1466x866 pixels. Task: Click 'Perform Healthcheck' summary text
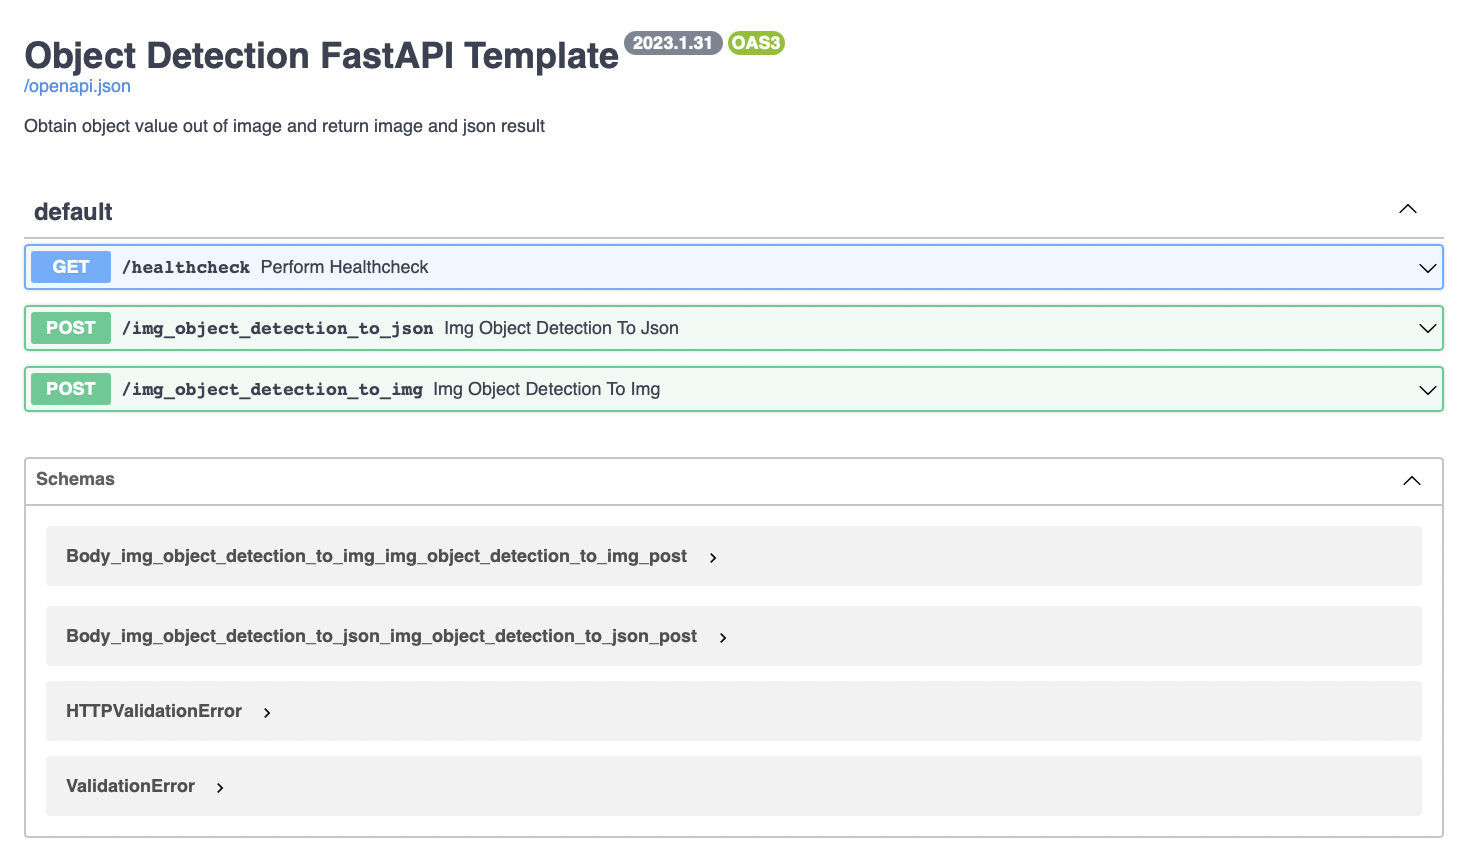tap(344, 267)
